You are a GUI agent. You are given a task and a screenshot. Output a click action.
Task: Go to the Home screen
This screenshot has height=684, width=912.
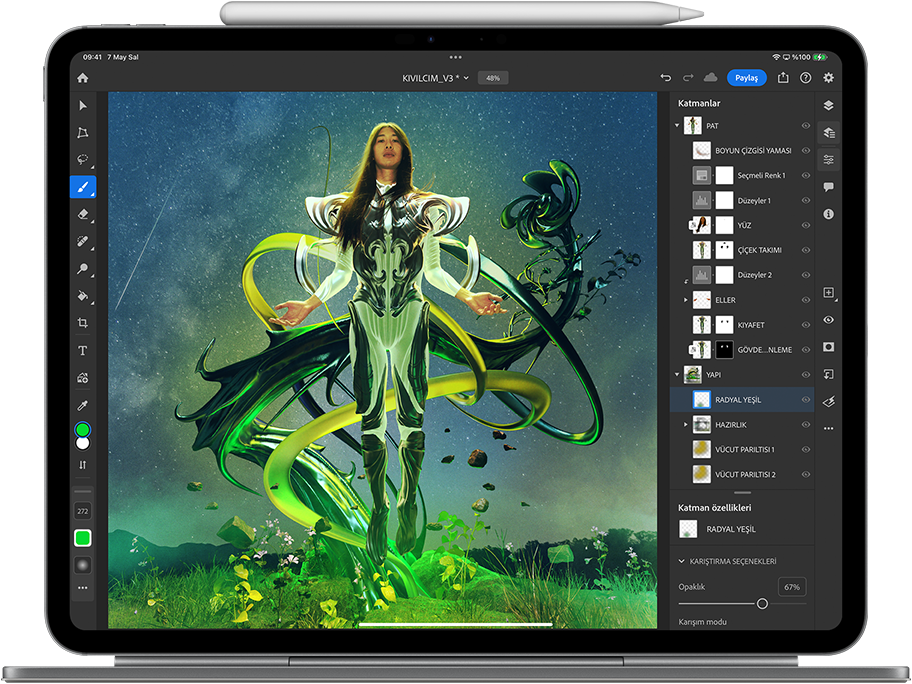click(83, 78)
